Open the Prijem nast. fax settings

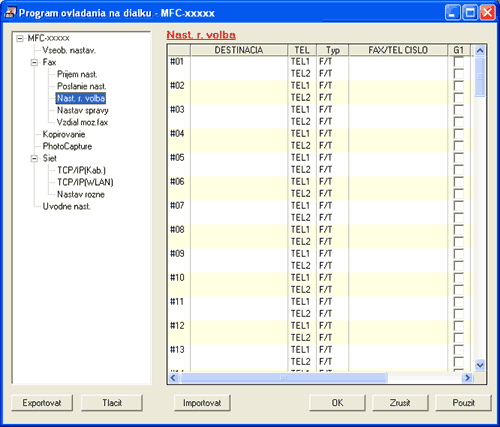(x=77, y=74)
